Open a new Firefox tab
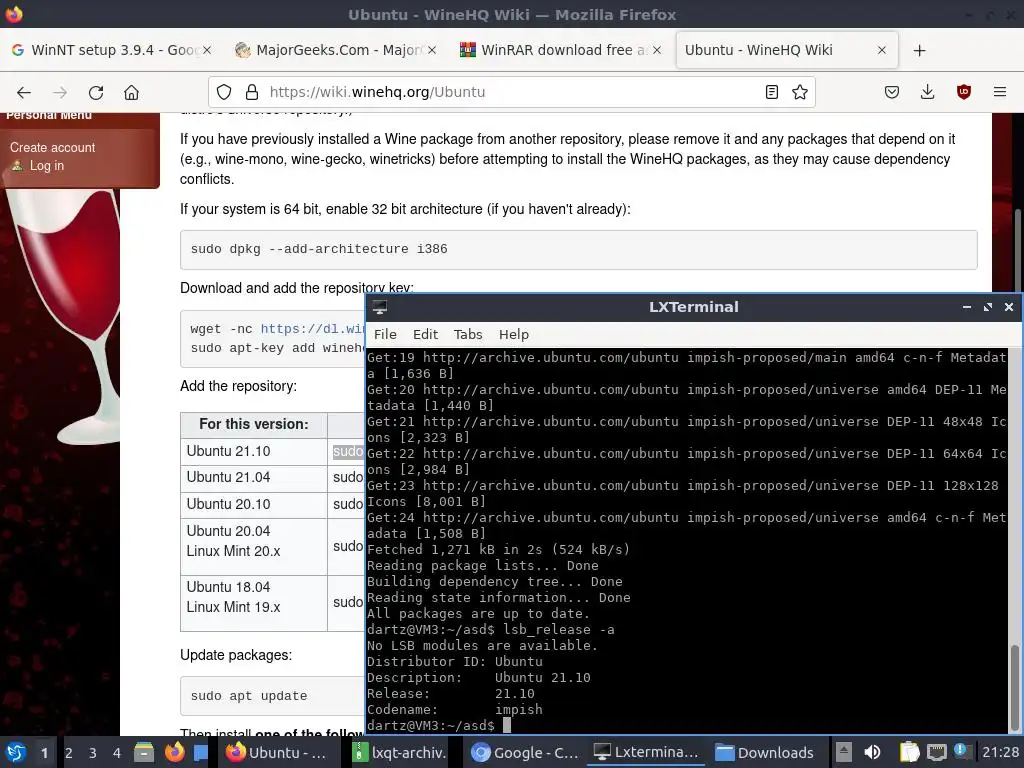This screenshot has width=1024, height=768. (920, 50)
